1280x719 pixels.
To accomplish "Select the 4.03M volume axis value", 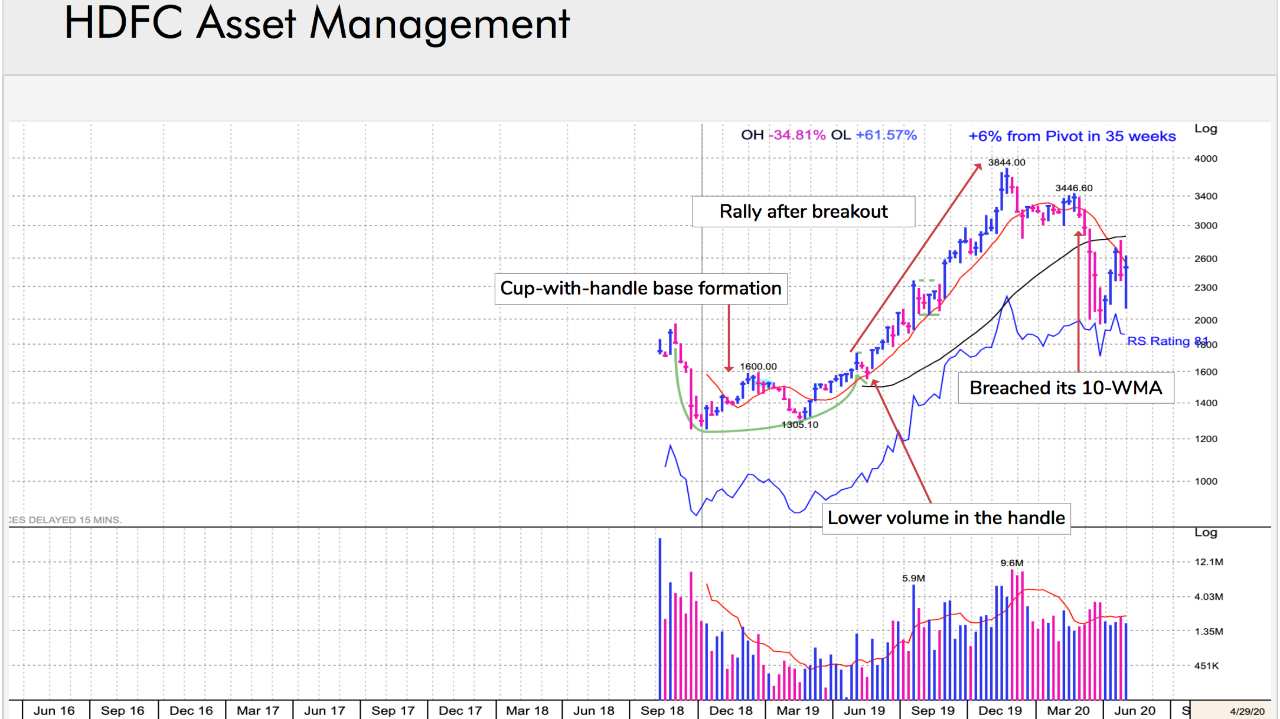I will click(x=1208, y=597).
